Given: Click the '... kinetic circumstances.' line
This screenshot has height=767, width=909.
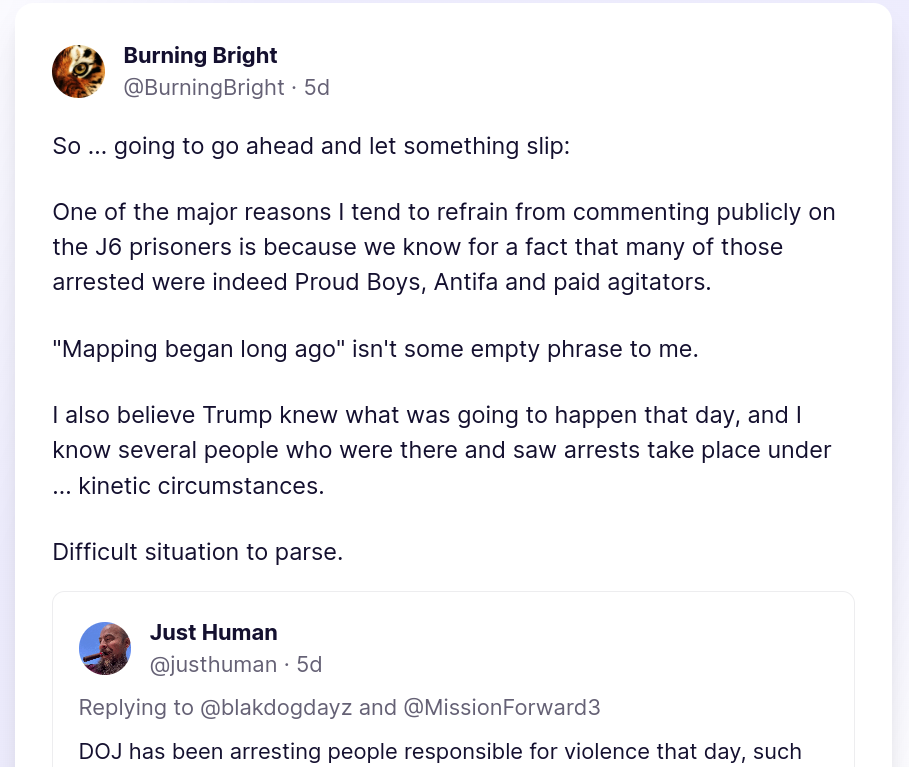Looking at the screenshot, I should [x=188, y=487].
